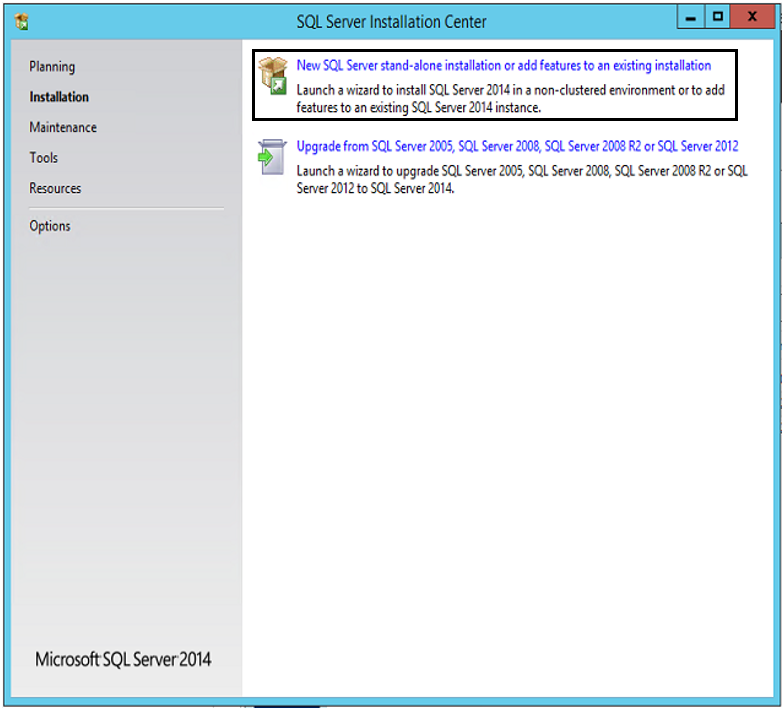Click the stand-alone installation box icon
The width and height of the screenshot is (782, 708).
[273, 75]
